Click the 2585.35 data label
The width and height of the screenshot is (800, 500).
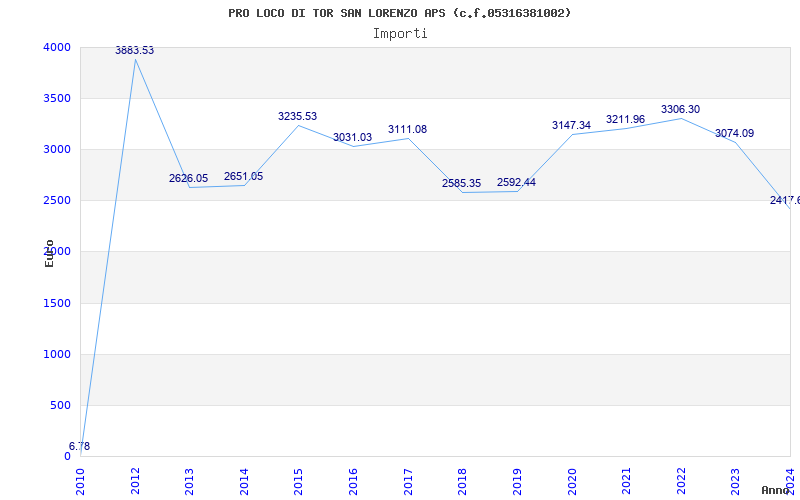click(461, 184)
